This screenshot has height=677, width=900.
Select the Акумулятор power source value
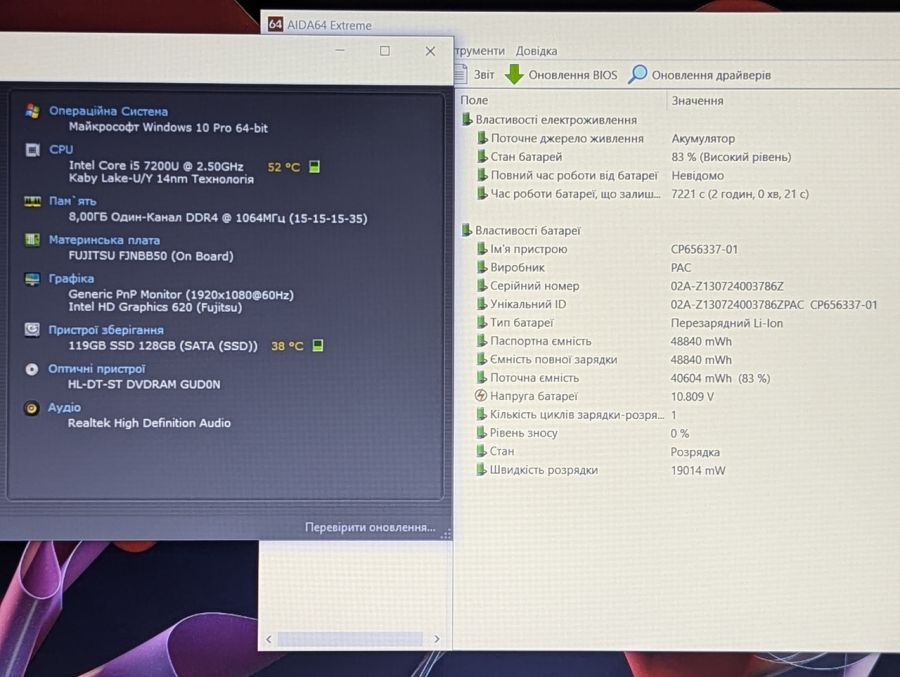[703, 138]
